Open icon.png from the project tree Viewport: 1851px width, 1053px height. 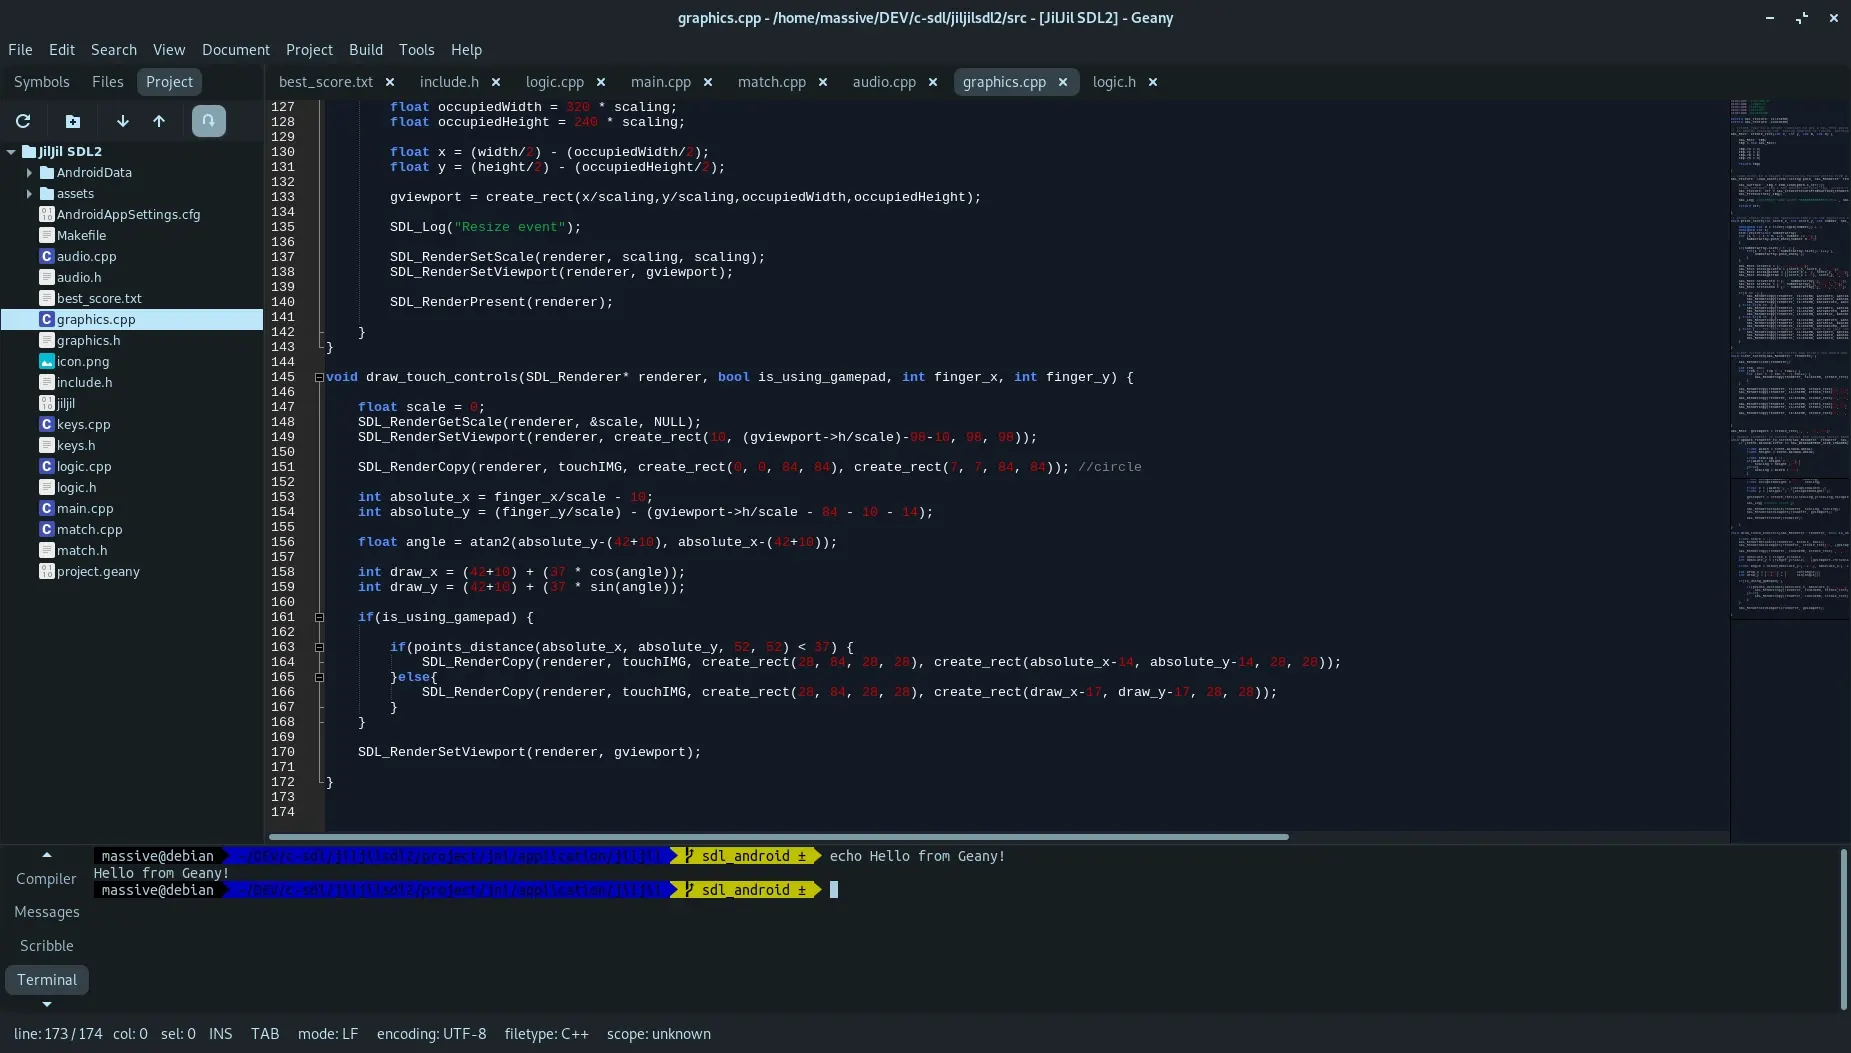[x=82, y=361]
